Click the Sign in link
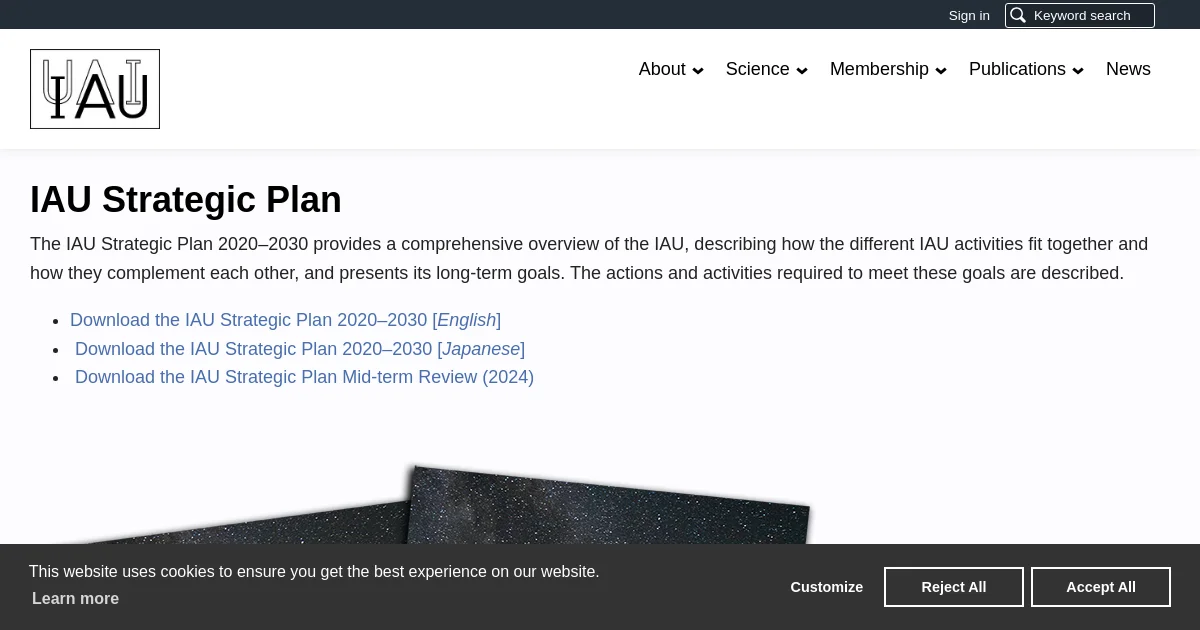The width and height of the screenshot is (1200, 630). tap(969, 15)
